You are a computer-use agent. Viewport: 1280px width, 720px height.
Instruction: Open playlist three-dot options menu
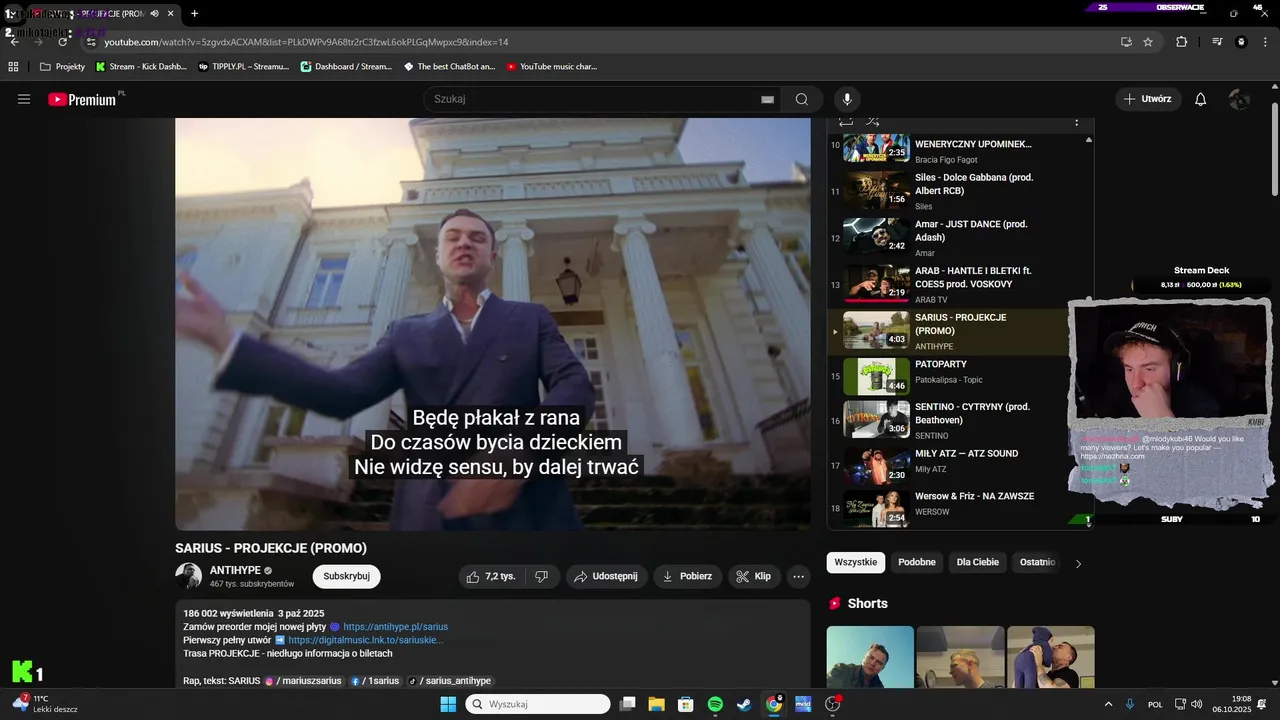point(1076,122)
